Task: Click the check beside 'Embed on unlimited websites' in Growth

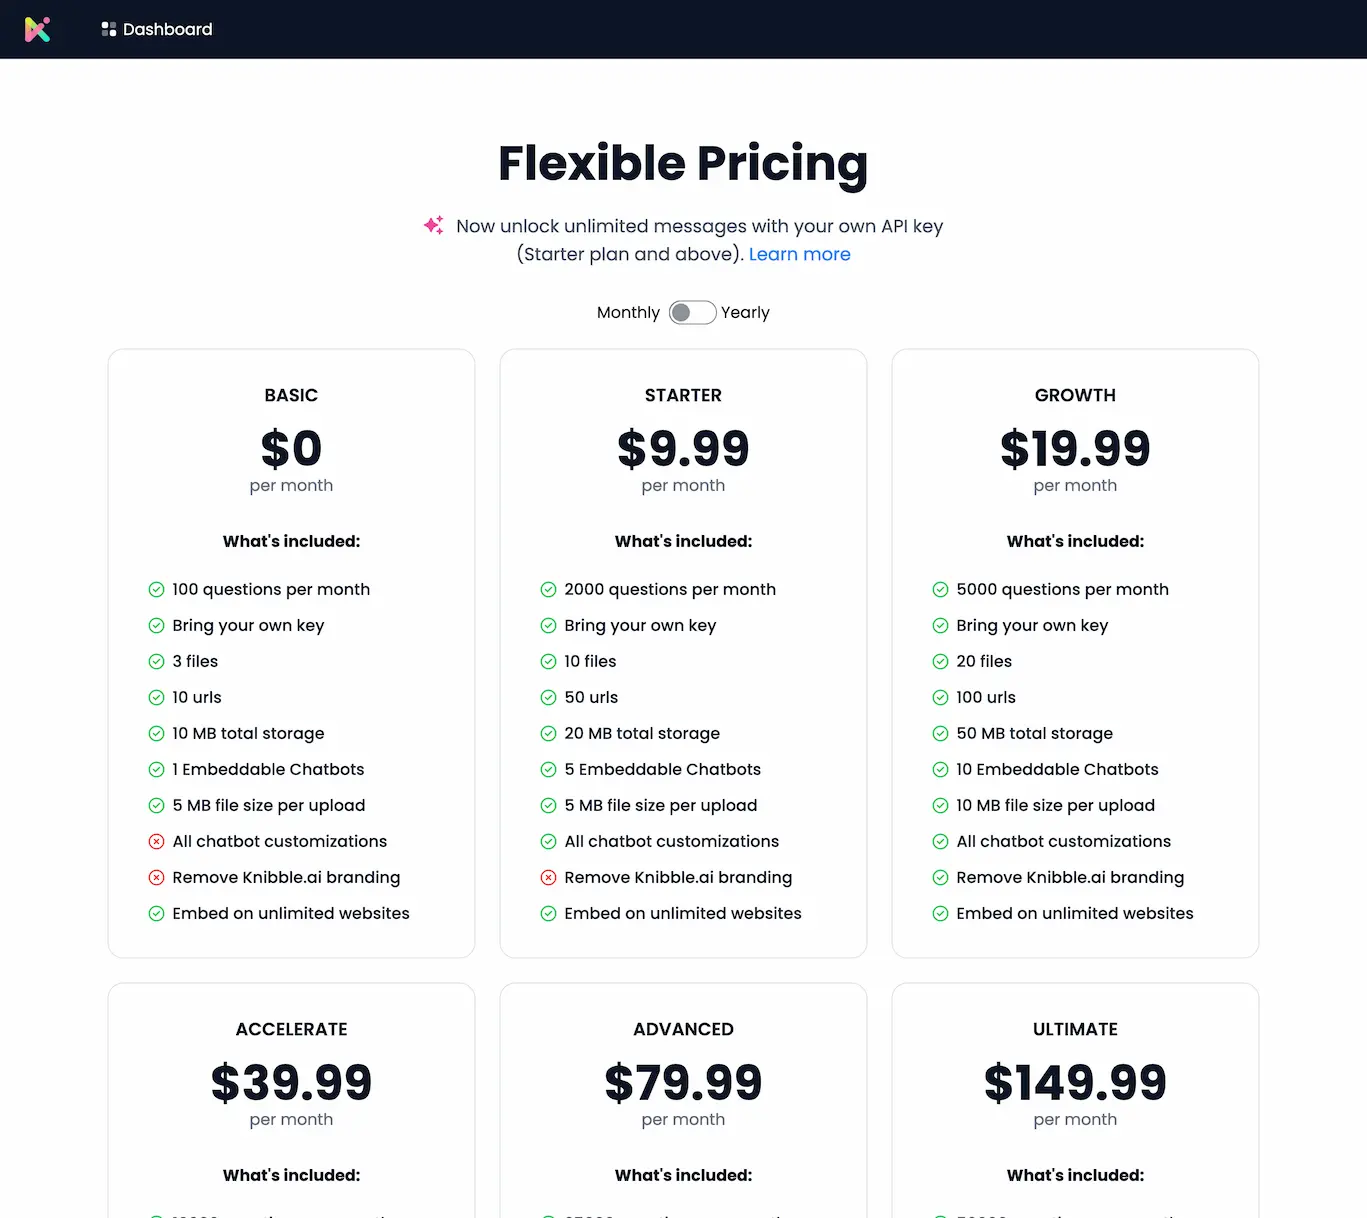Action: pyautogui.click(x=940, y=913)
